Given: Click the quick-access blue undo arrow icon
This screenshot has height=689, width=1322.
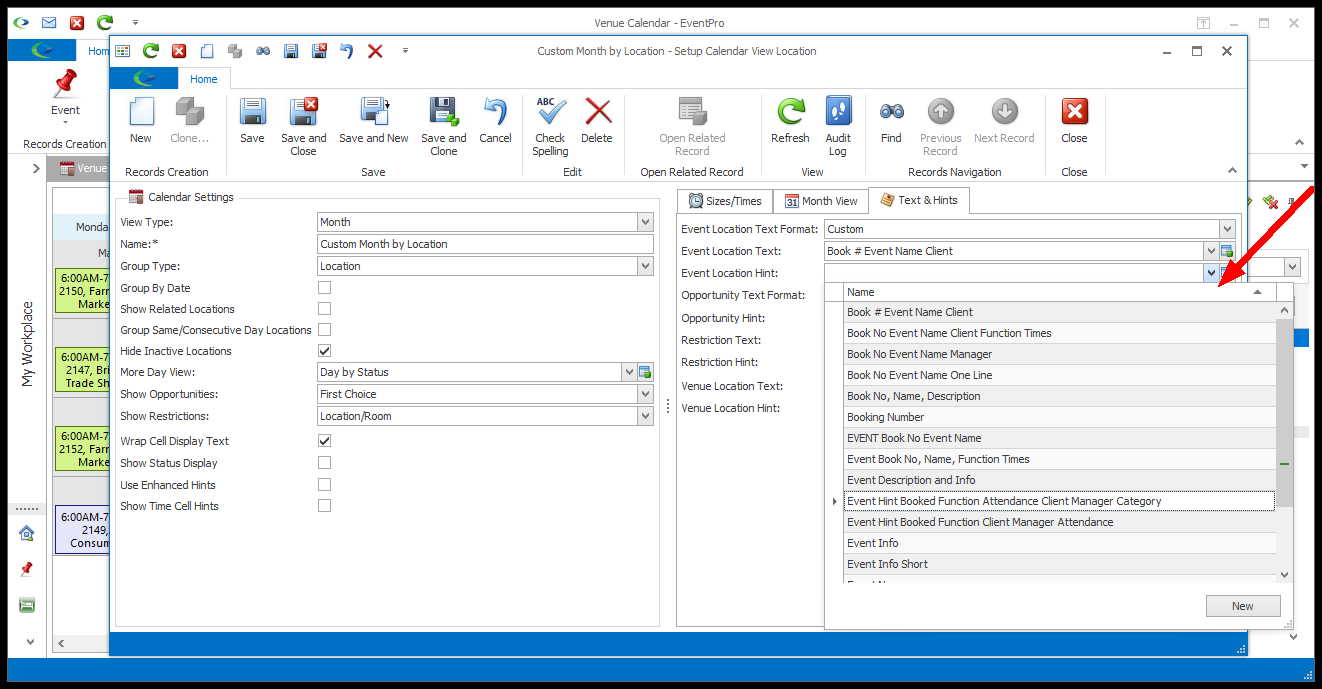Looking at the screenshot, I should click(347, 51).
